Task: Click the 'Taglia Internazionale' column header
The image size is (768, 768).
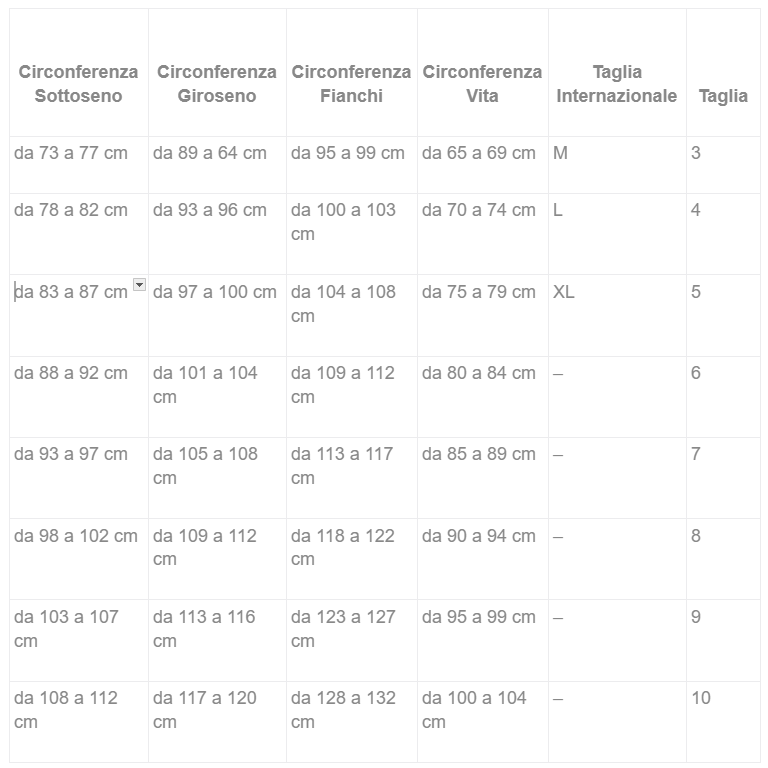Action: click(x=616, y=84)
